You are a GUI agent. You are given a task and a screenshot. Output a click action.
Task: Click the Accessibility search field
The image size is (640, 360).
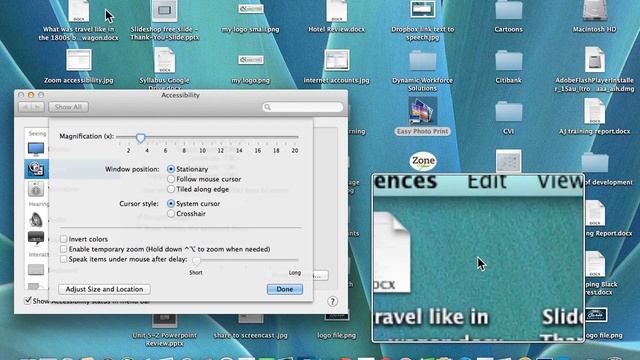[302, 107]
